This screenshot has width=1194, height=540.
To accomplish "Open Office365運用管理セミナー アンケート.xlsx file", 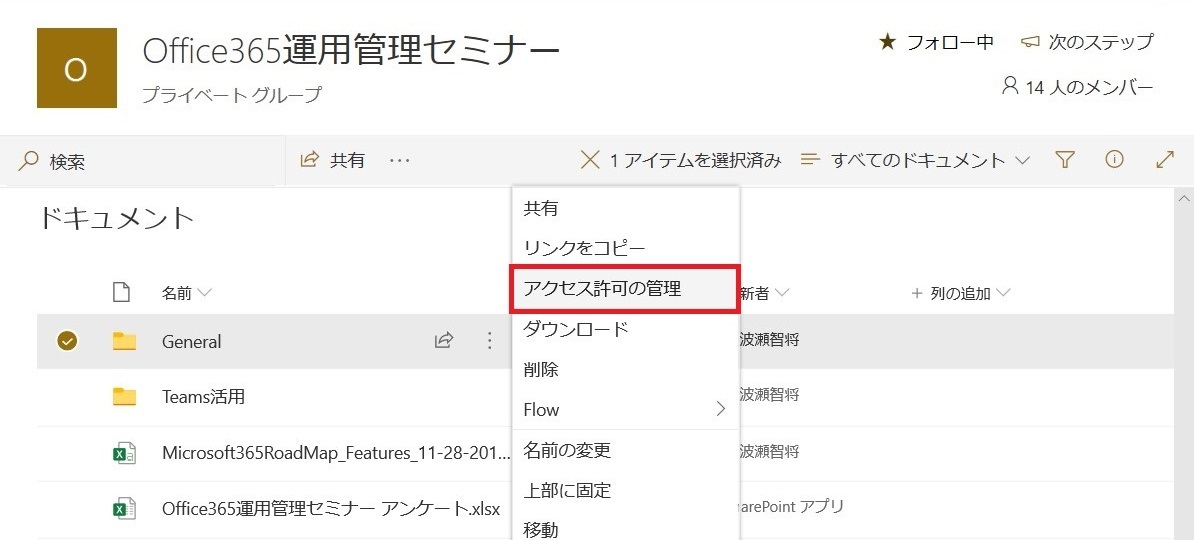I will [x=331, y=509].
